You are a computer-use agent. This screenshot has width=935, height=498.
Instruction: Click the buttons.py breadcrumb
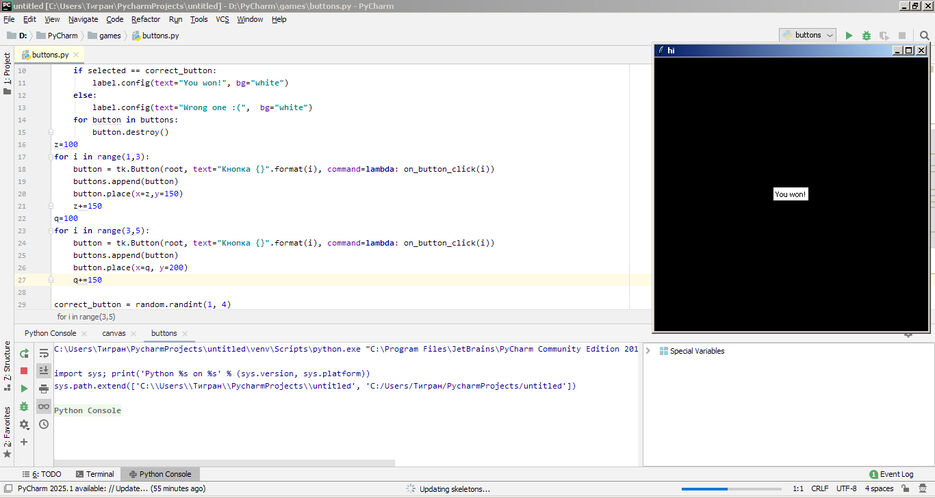[155, 35]
